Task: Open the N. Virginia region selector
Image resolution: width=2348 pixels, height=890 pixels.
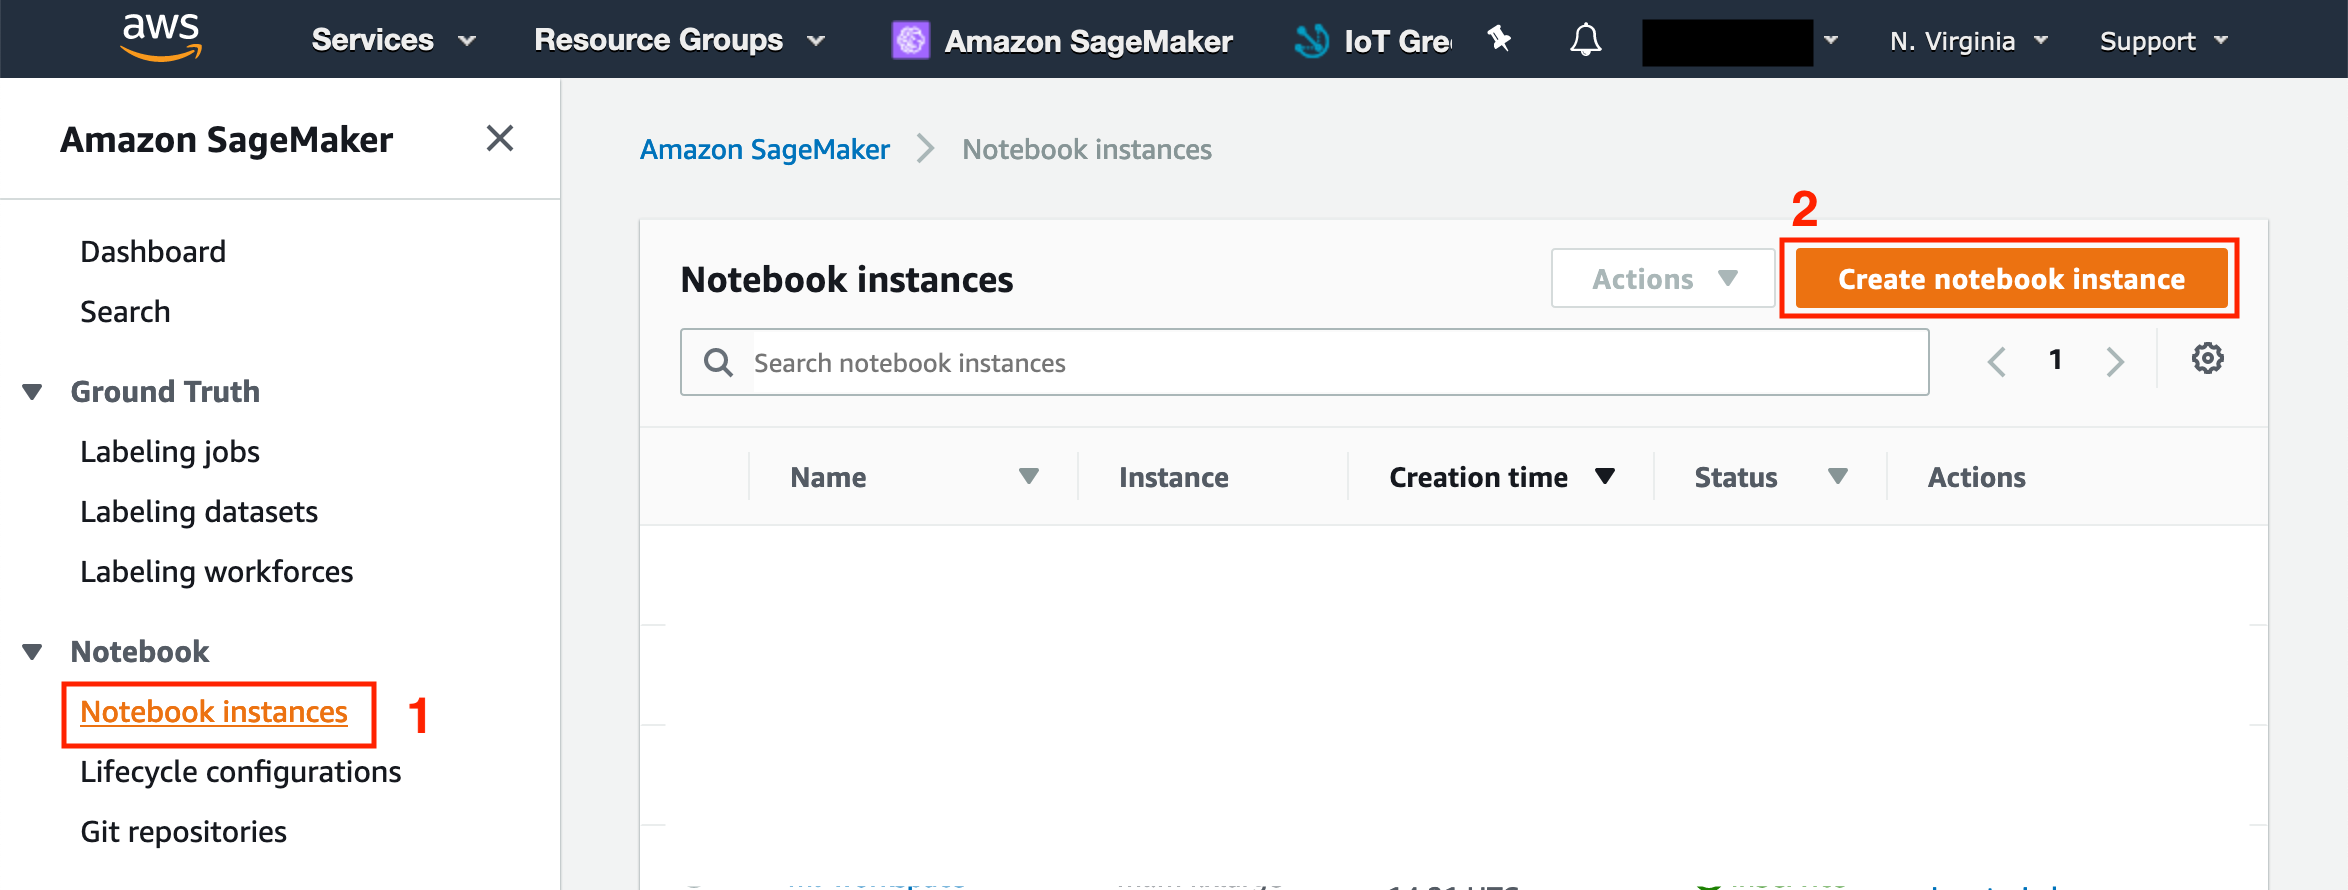Action: click(x=1968, y=41)
